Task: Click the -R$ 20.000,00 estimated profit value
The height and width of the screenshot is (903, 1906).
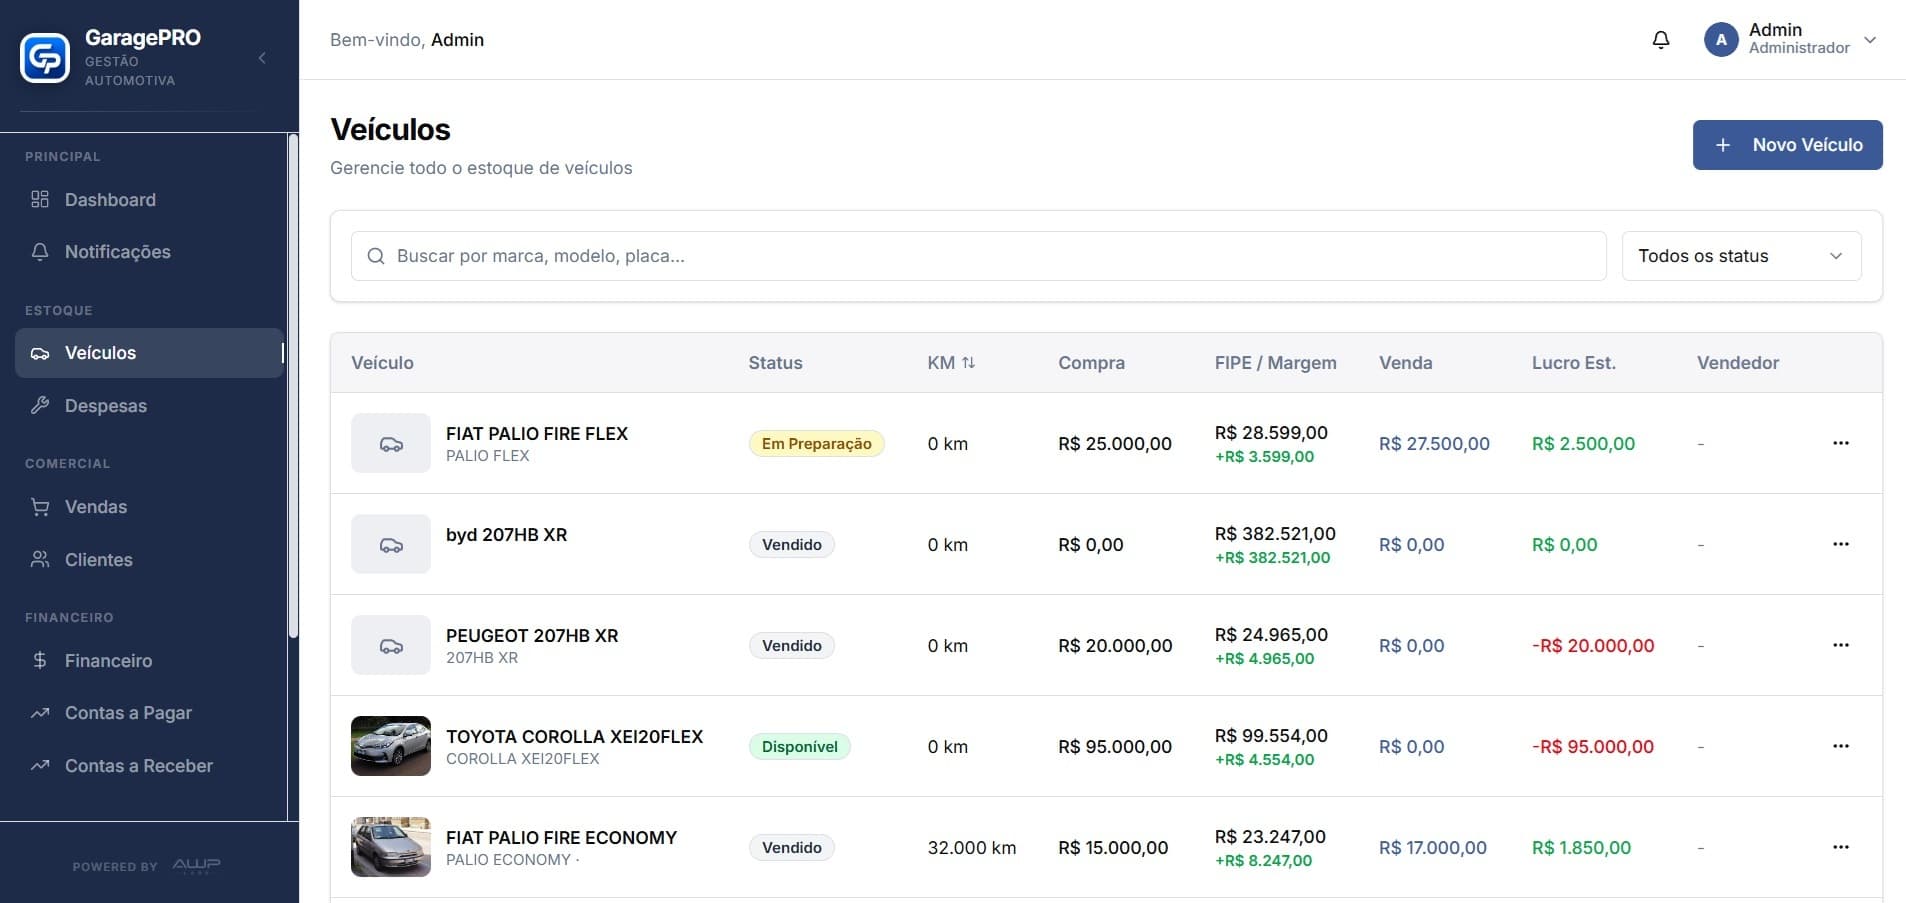Action: tap(1593, 645)
